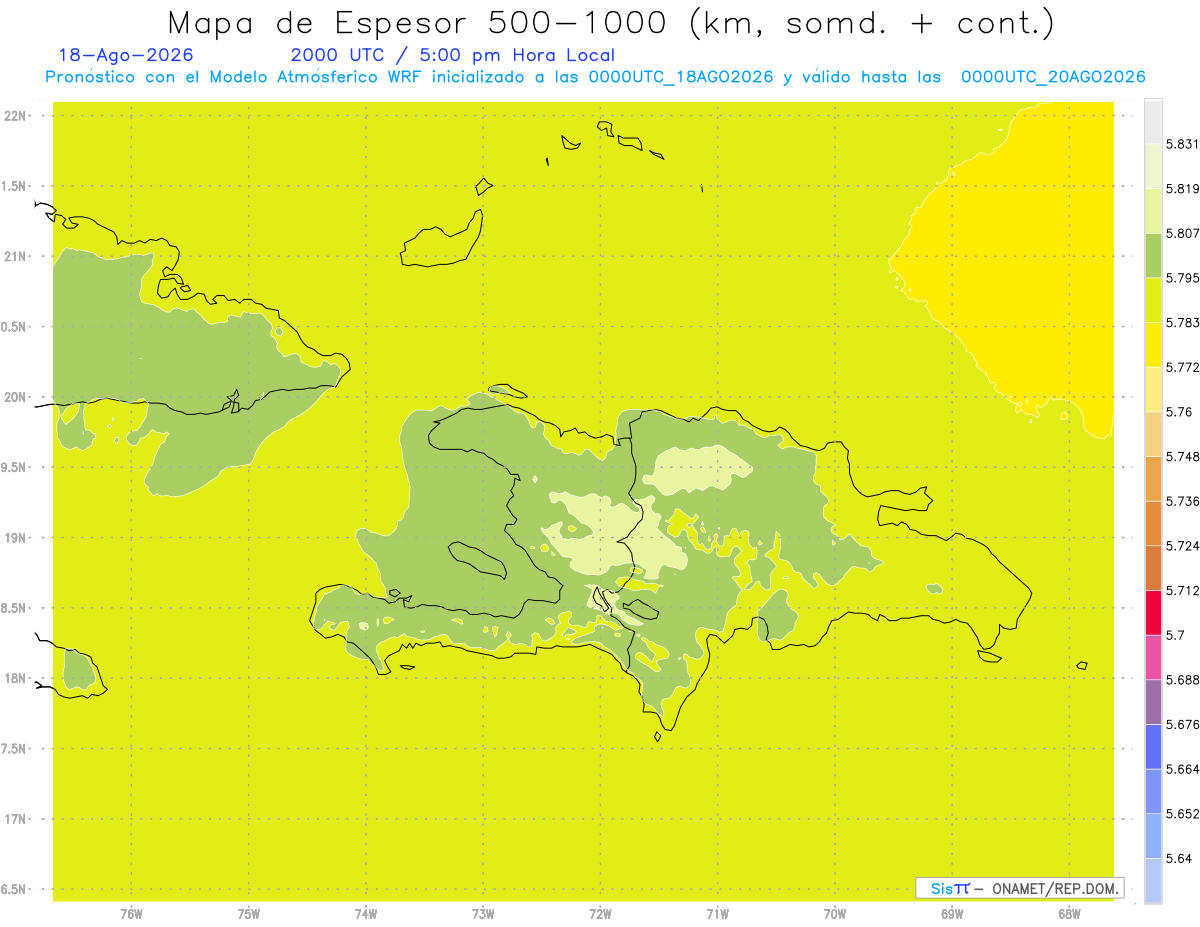1200x927 pixels.
Task: Click the 5.64 colorbar value
Action: (x=1179, y=858)
